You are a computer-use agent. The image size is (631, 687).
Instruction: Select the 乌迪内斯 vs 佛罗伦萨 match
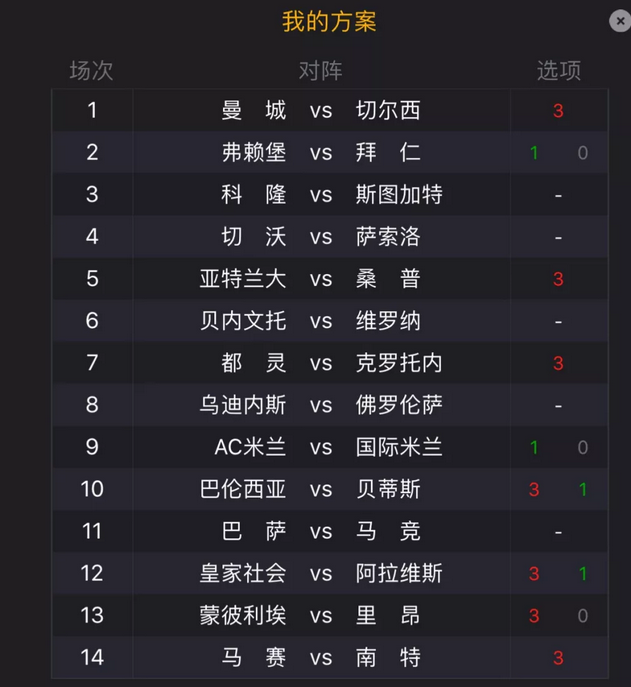tap(330, 405)
